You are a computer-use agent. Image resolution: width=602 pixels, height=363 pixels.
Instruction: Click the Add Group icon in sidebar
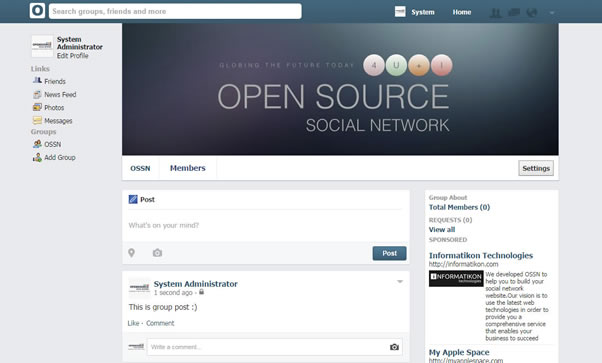[37, 157]
